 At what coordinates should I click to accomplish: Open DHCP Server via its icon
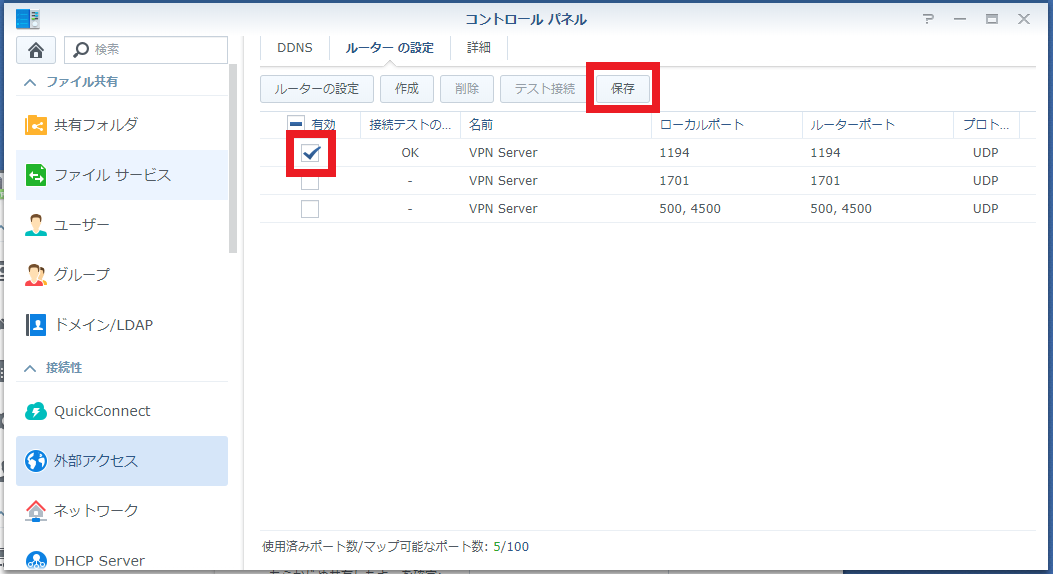36,561
